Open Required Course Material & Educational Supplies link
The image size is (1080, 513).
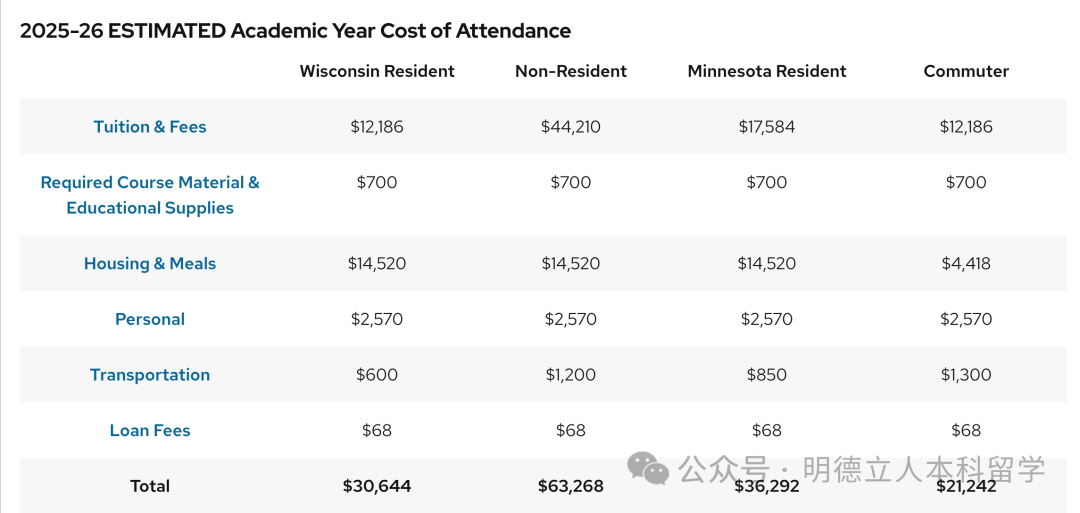coord(150,195)
